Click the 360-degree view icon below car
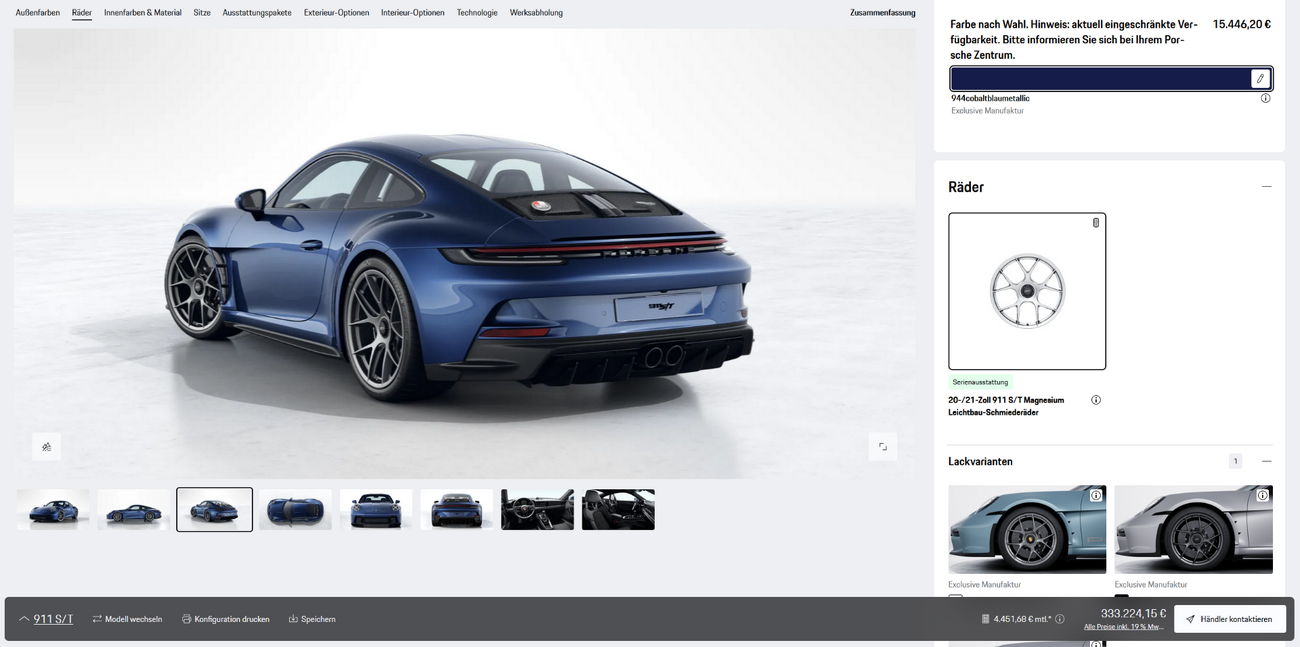 click(x=46, y=447)
